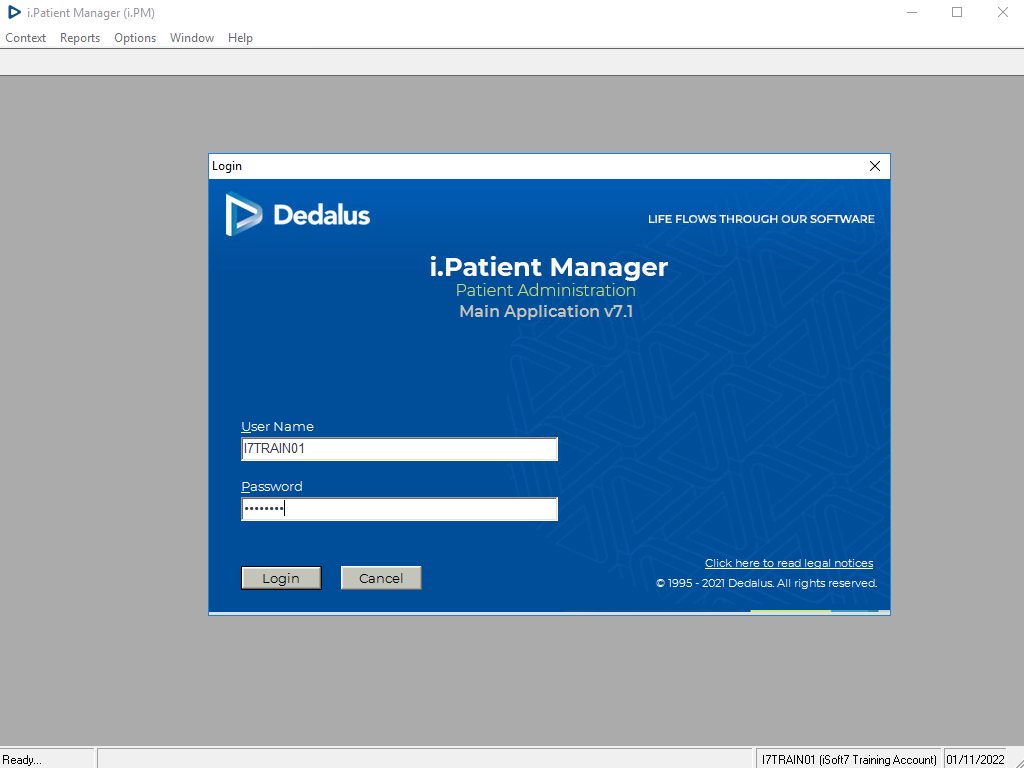This screenshot has height=768, width=1024.
Task: Click the 'Main Application v7.1' text
Action: point(546,312)
